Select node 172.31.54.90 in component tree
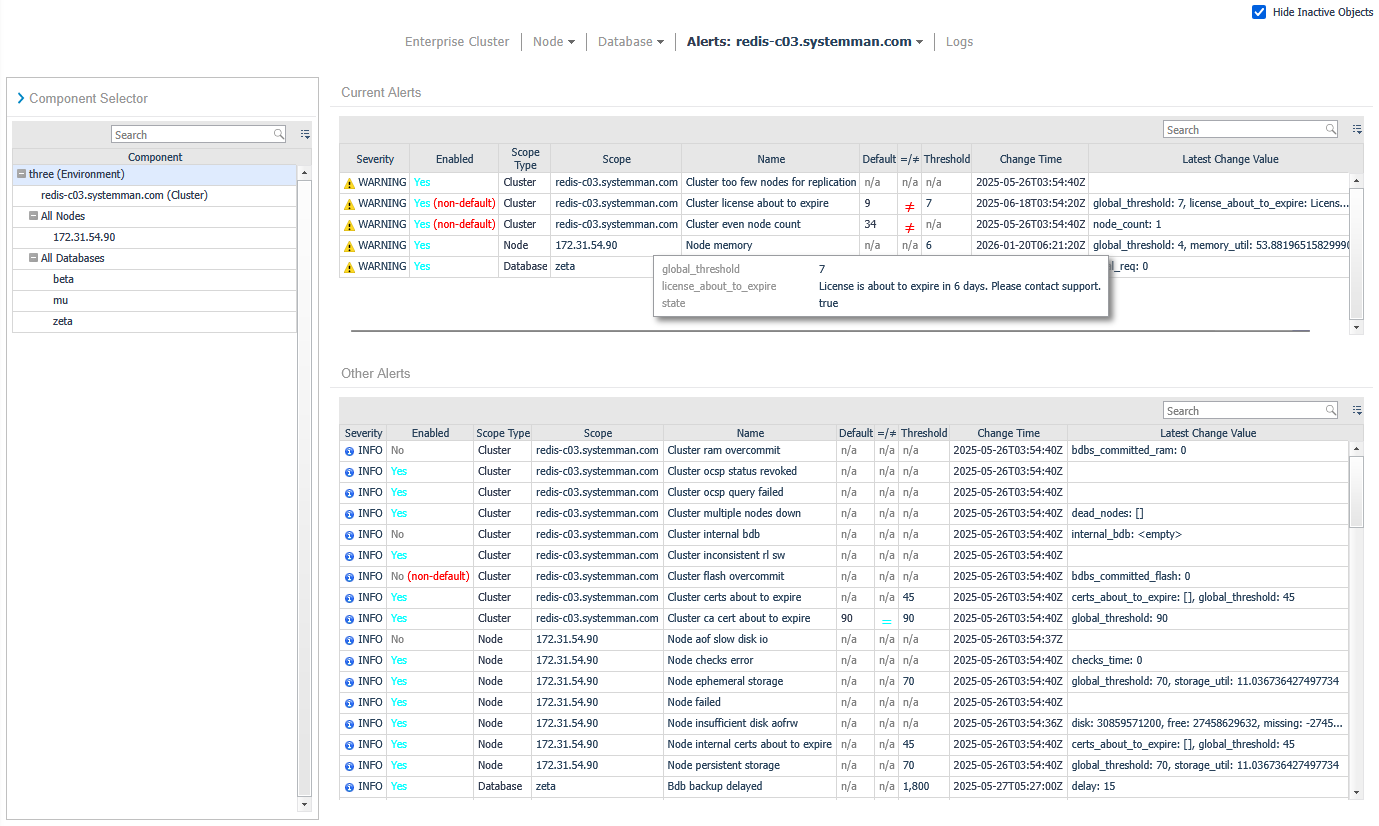 [84, 237]
